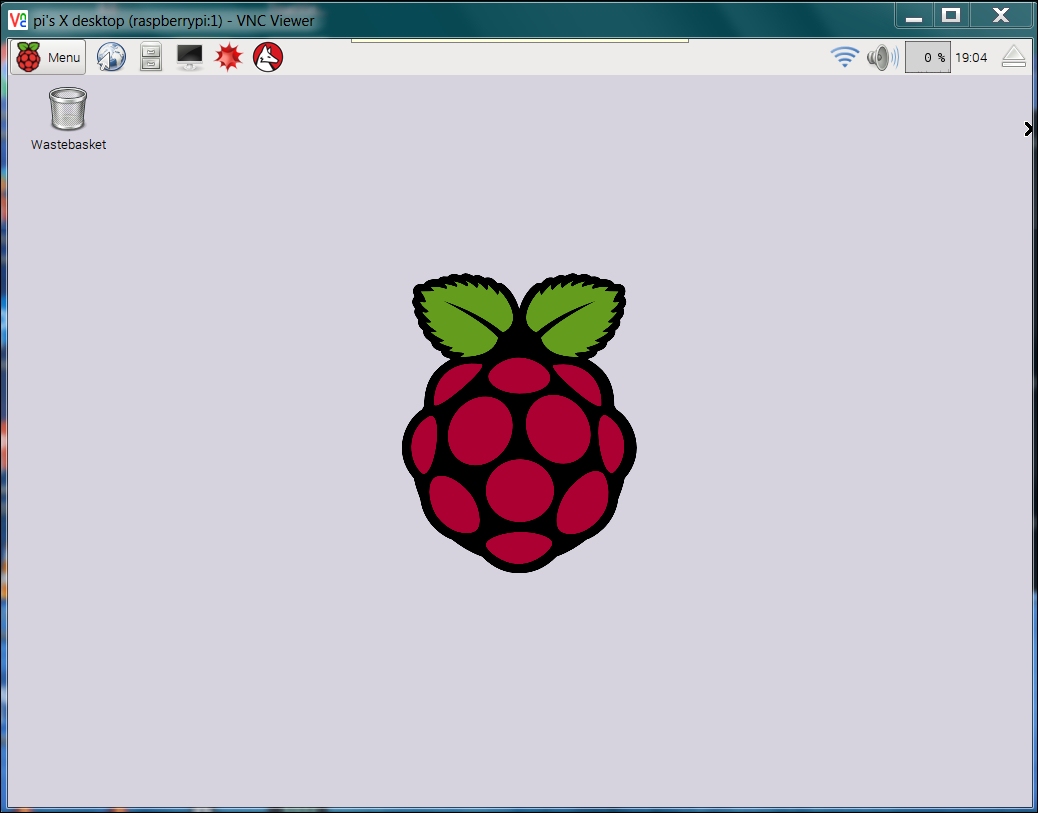Select the Wastebasket desktop icon

(68, 119)
